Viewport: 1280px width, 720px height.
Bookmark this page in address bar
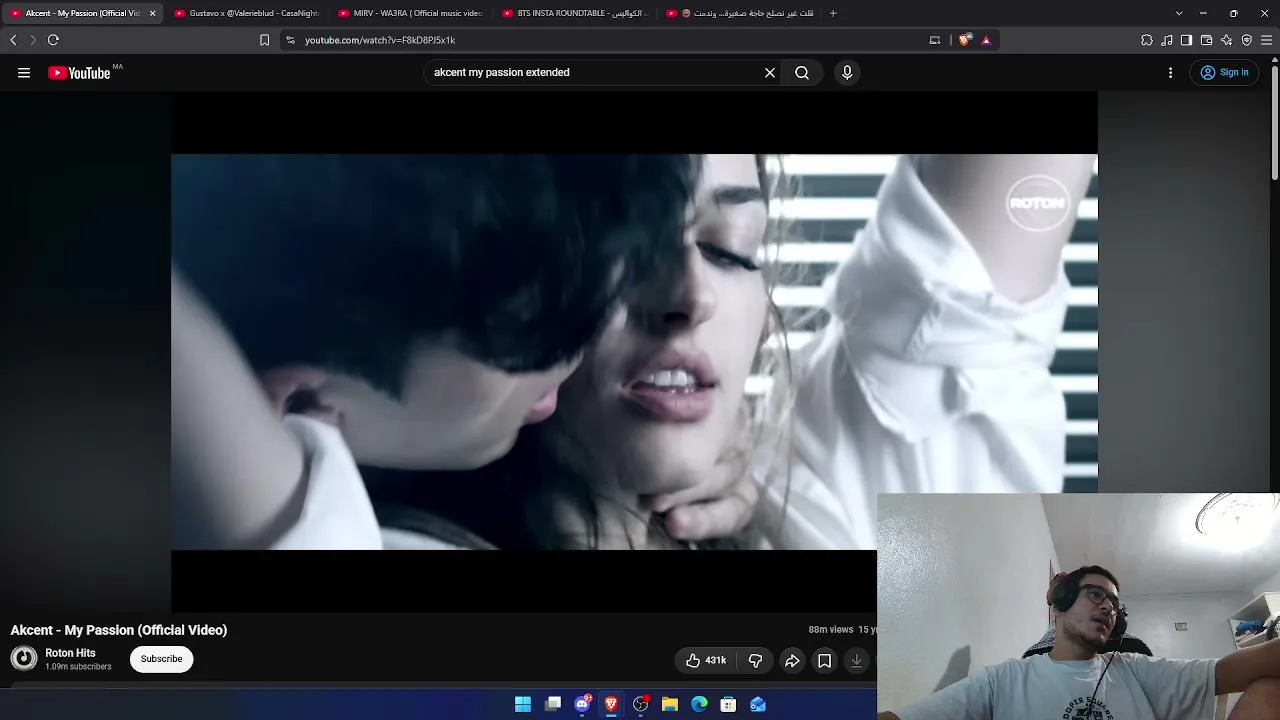coord(264,40)
